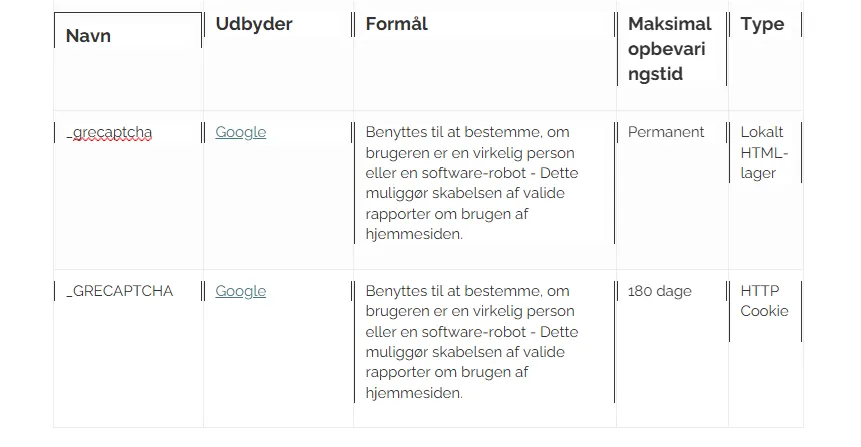Click the Lokalt HTML-lager type cell
This screenshot has height=447, width=861.
coord(764,152)
